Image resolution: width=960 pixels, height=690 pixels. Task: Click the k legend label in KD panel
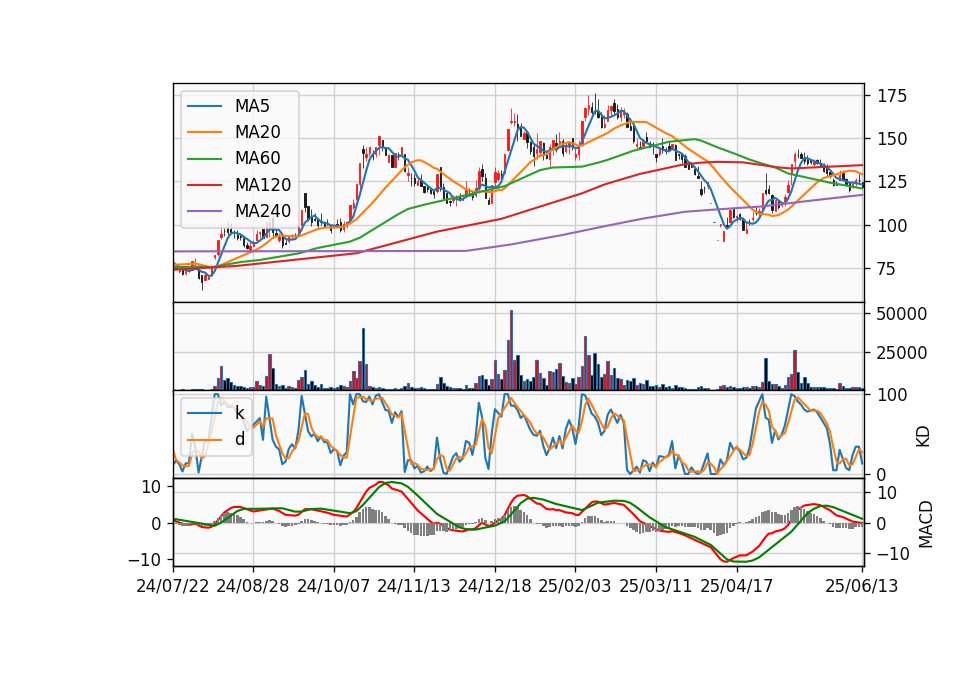pyautogui.click(x=240, y=413)
